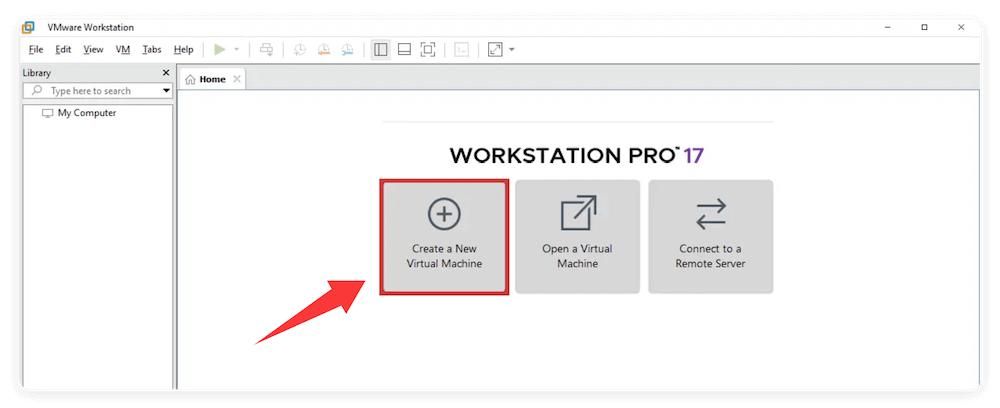
Task: Open the Tabs menu
Action: [x=152, y=50]
